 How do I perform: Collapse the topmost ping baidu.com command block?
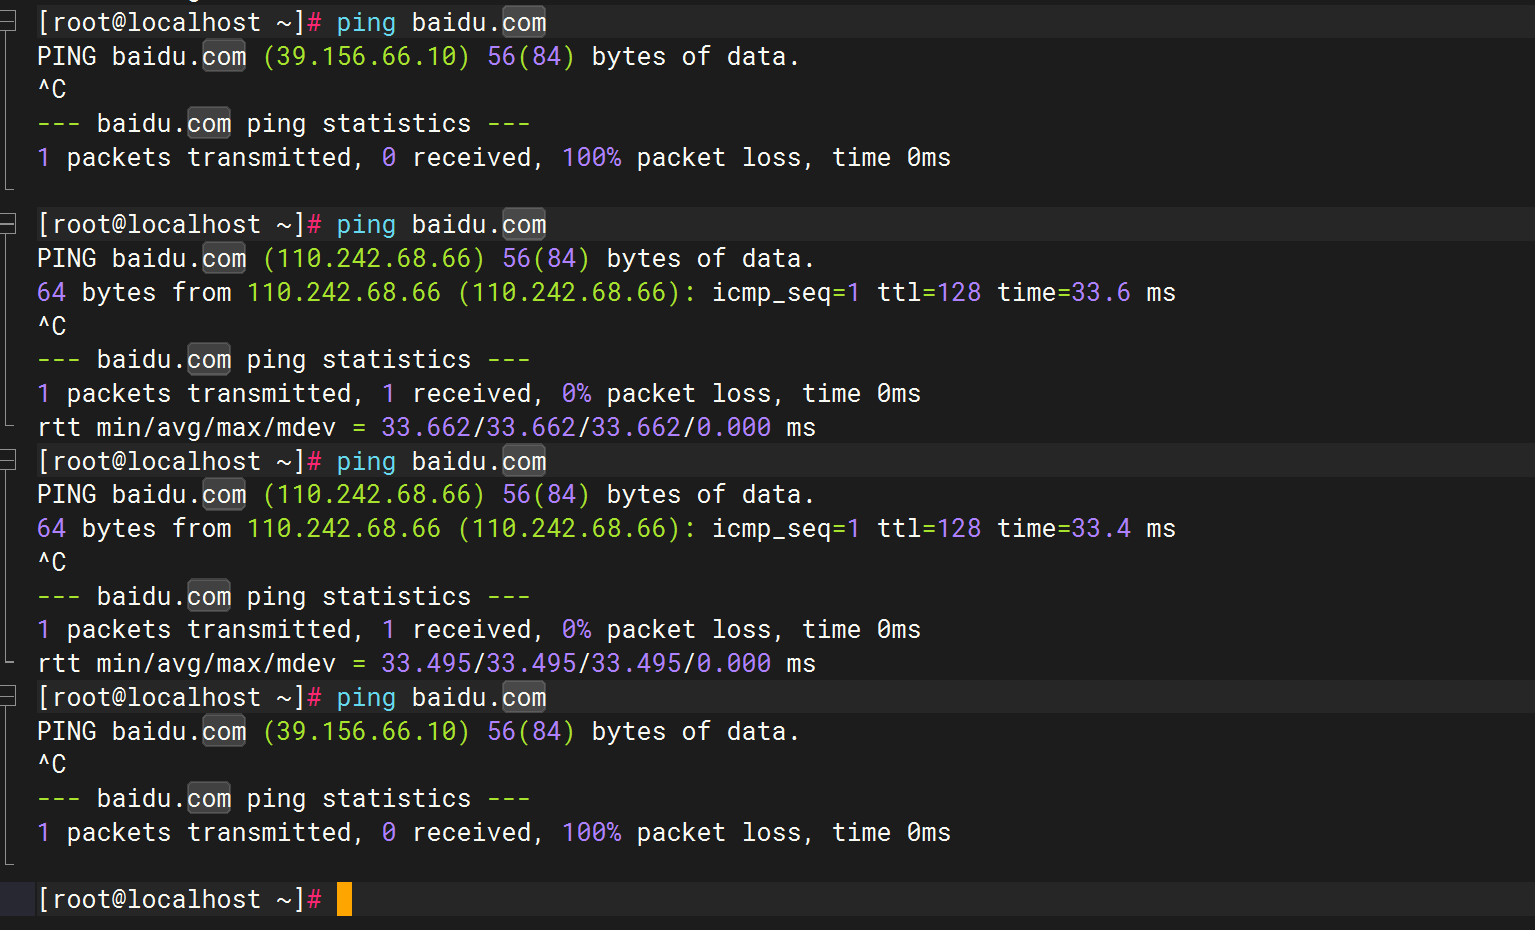[x=8, y=22]
